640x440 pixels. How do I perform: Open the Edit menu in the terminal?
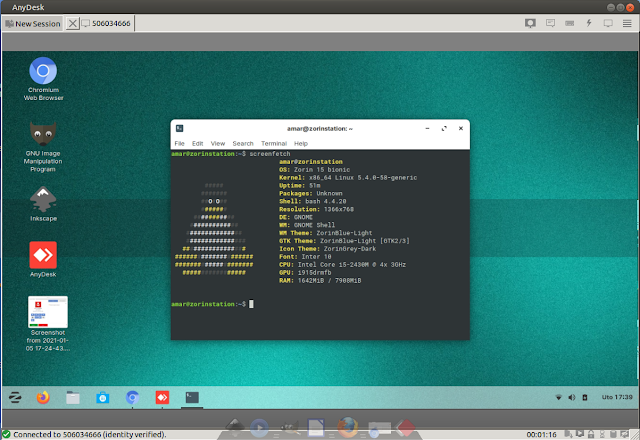pos(198,144)
